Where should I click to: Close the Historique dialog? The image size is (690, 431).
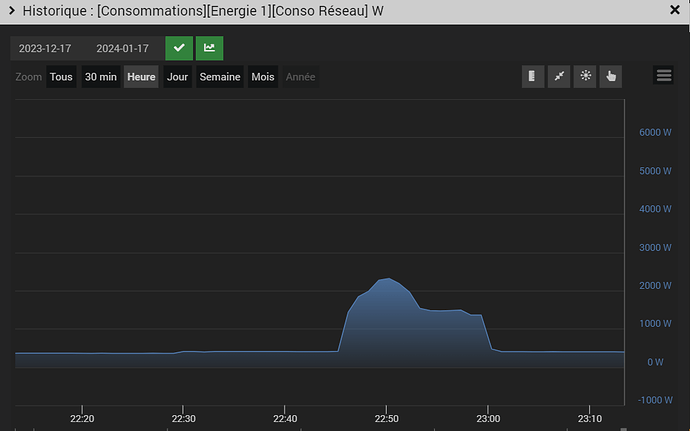click(675, 10)
